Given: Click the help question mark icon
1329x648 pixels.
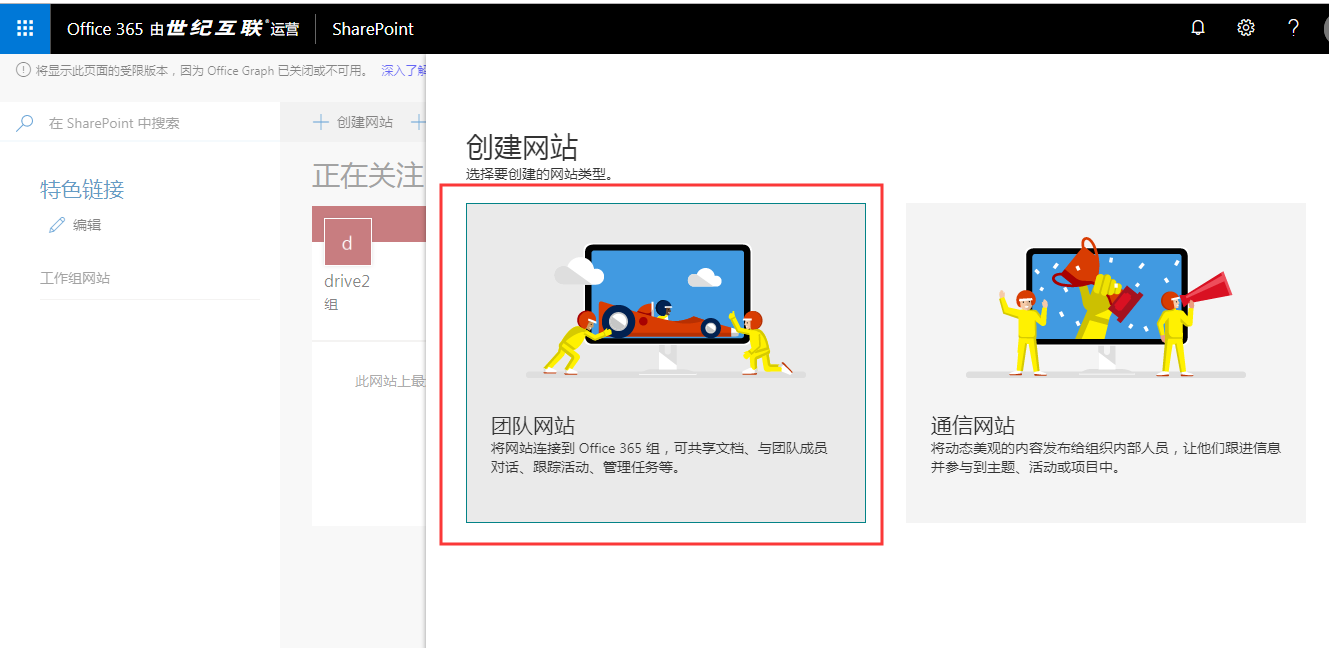Looking at the screenshot, I should (1293, 28).
